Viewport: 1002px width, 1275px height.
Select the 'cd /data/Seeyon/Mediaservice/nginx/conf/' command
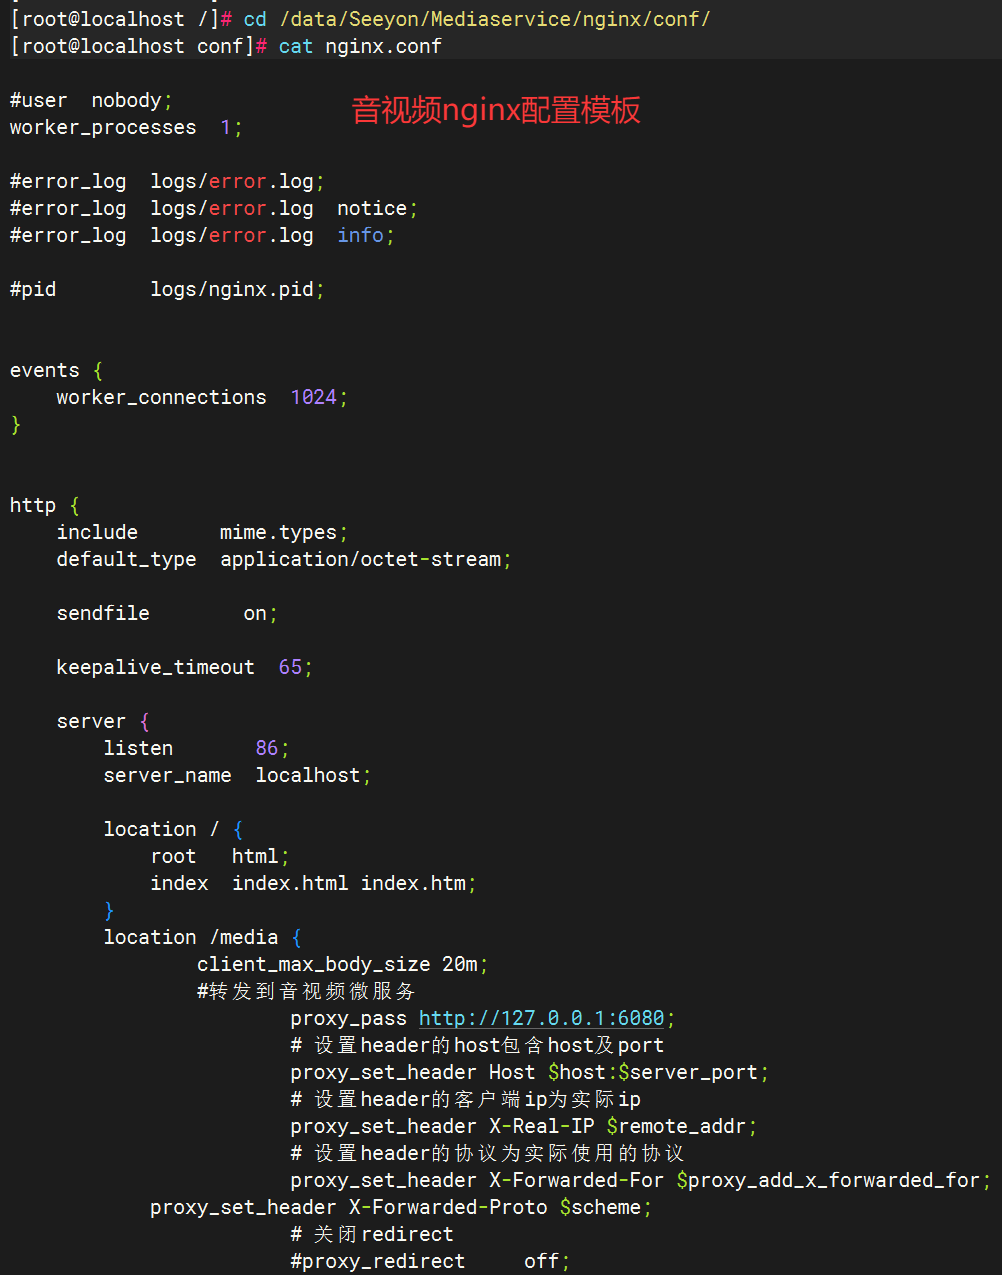click(x=477, y=19)
